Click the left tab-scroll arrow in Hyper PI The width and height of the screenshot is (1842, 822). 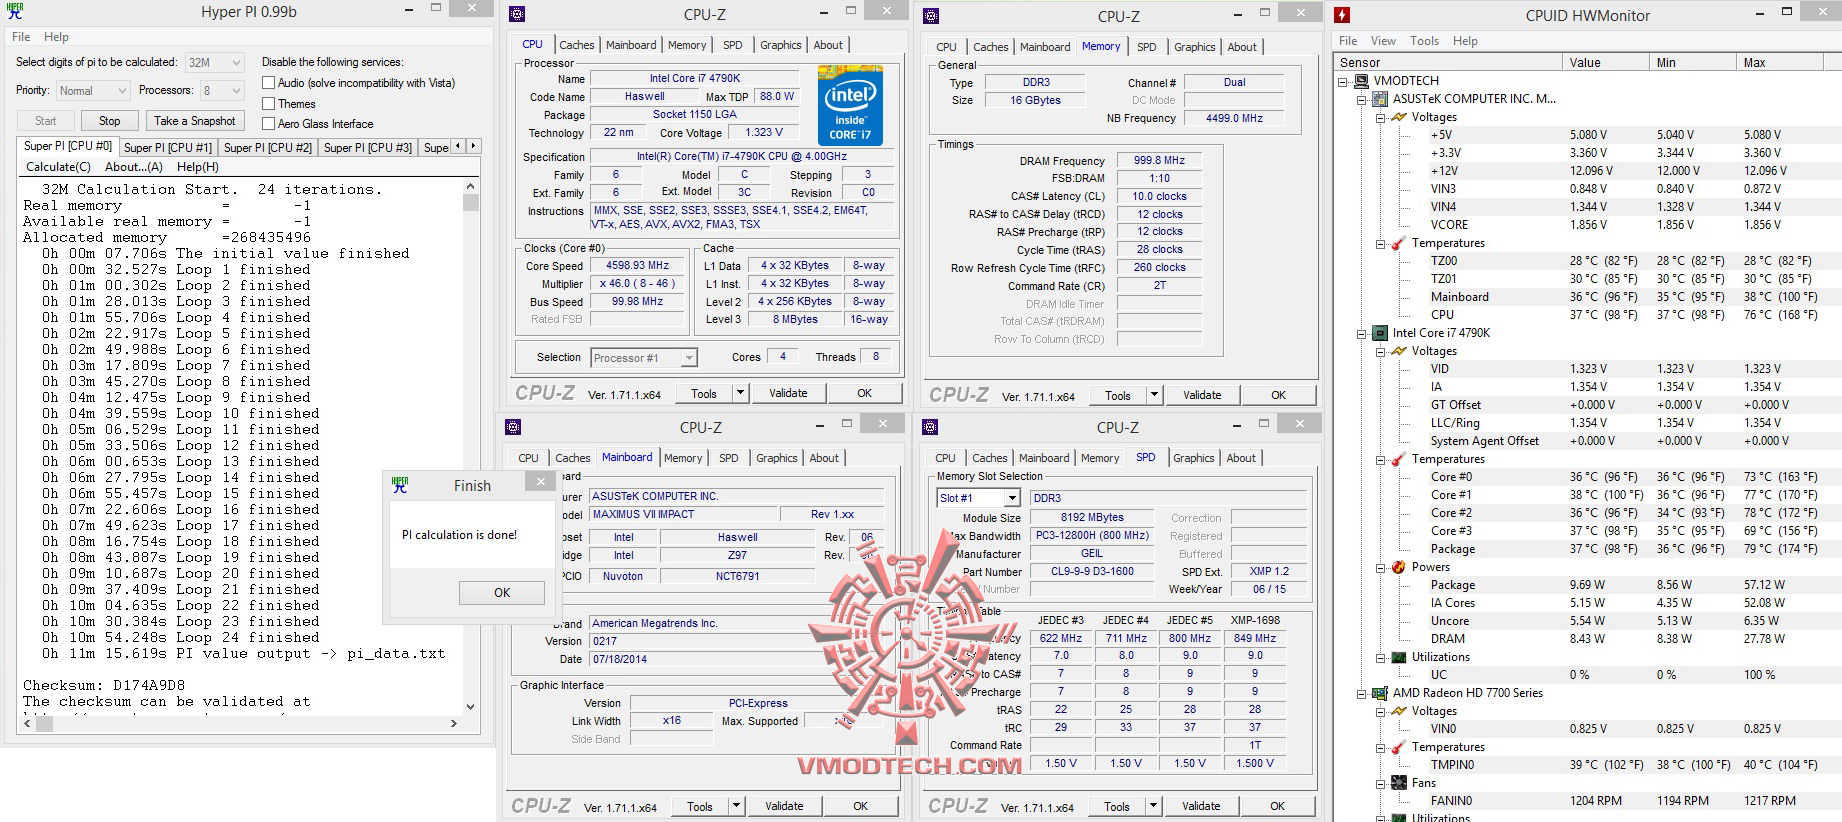pos(459,146)
